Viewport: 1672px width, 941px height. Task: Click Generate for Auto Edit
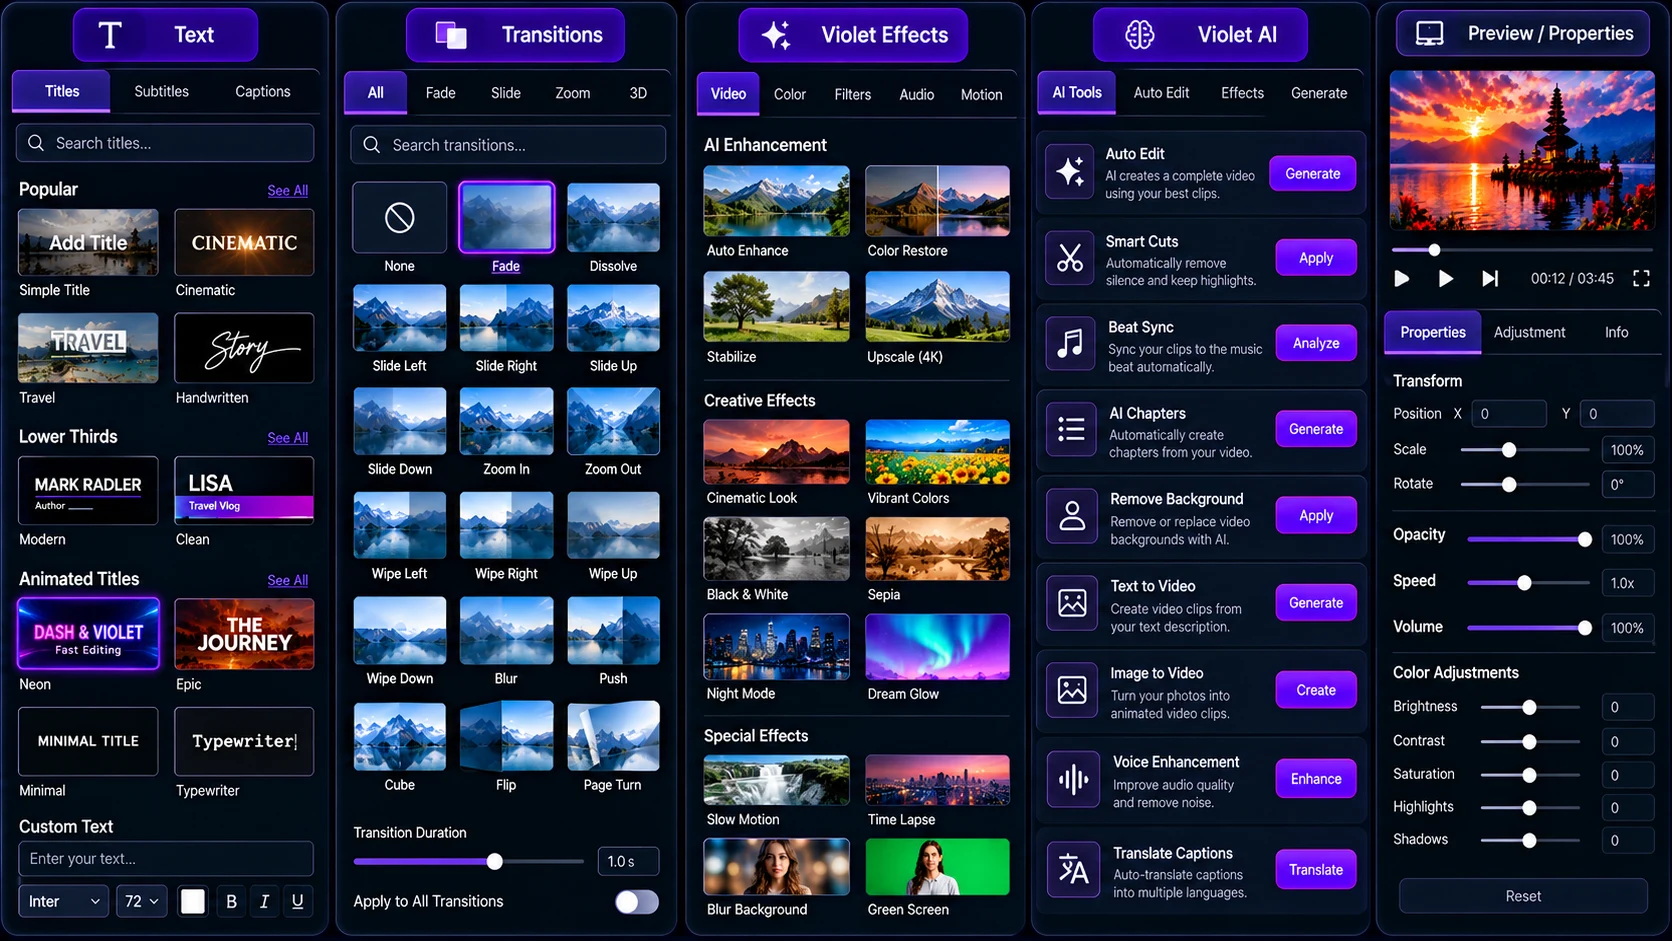1312,173
